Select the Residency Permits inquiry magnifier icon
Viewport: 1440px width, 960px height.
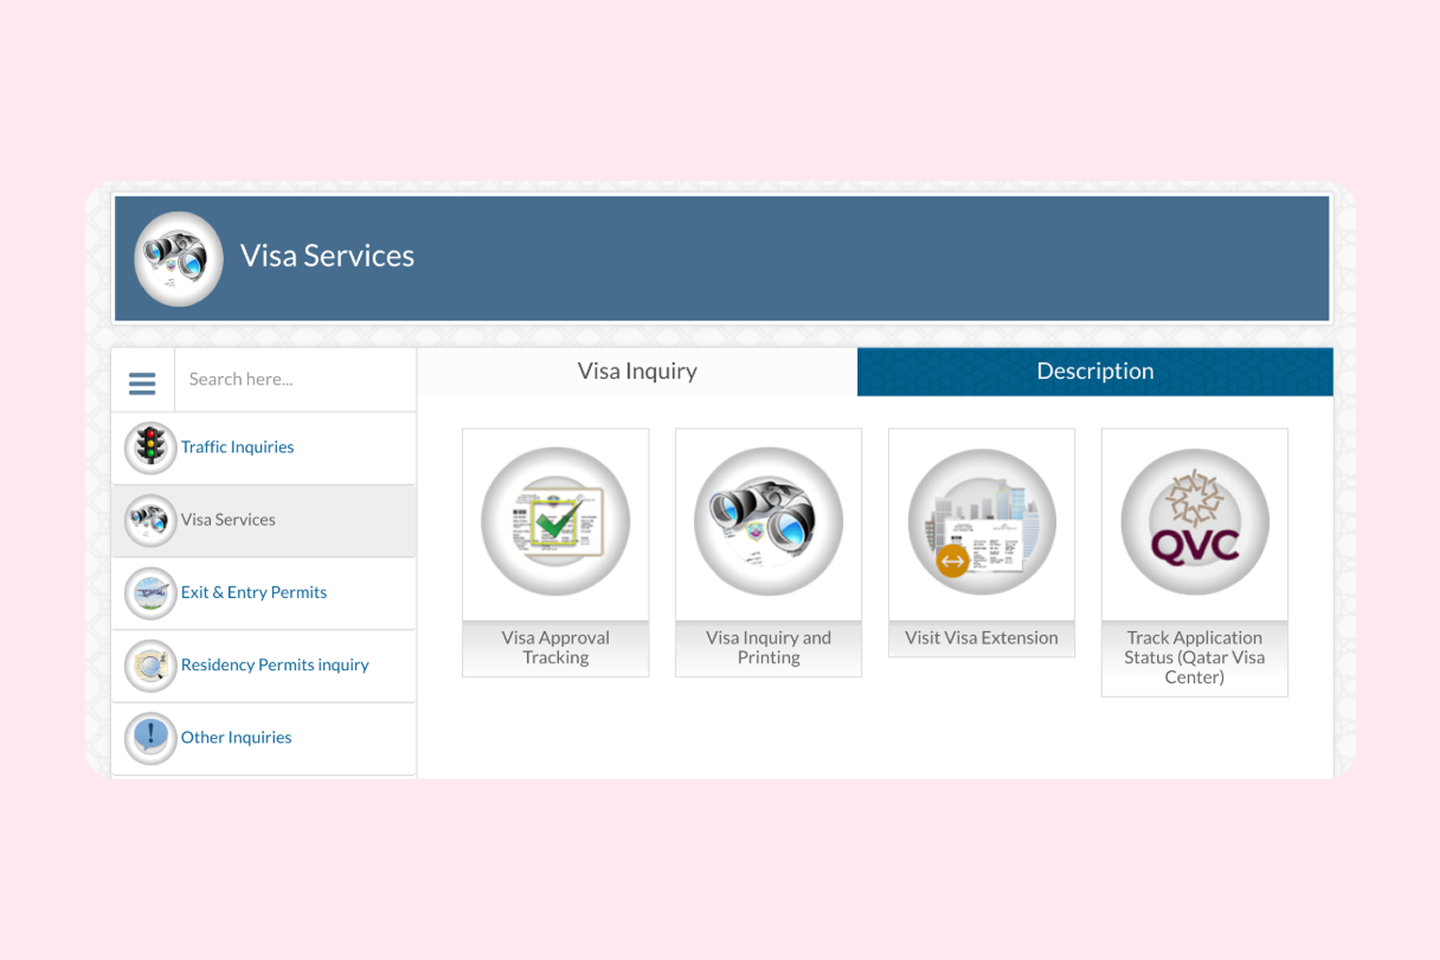(x=151, y=666)
